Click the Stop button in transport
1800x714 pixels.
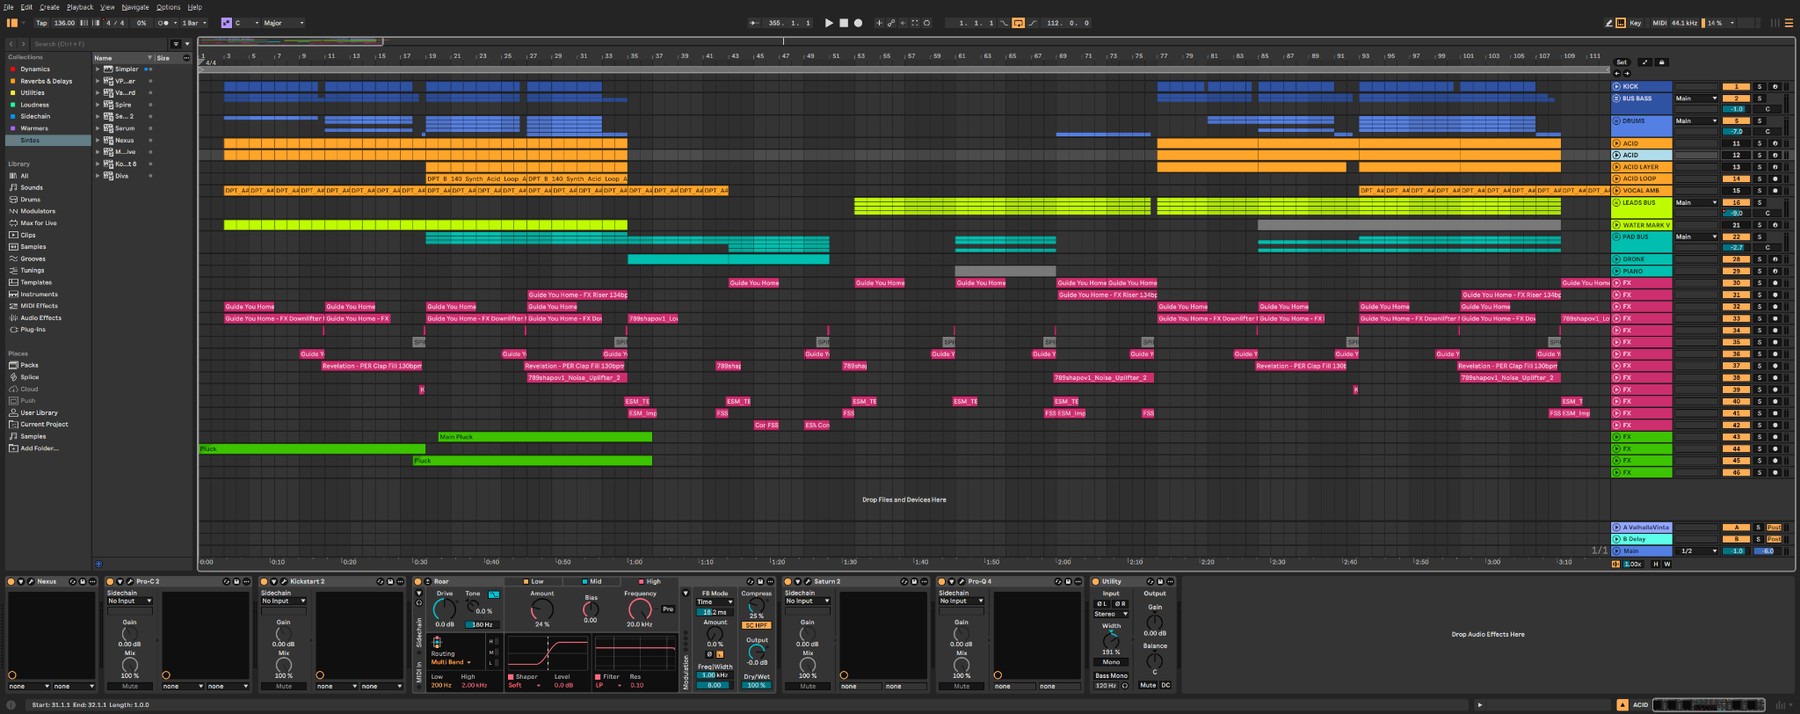[x=844, y=23]
